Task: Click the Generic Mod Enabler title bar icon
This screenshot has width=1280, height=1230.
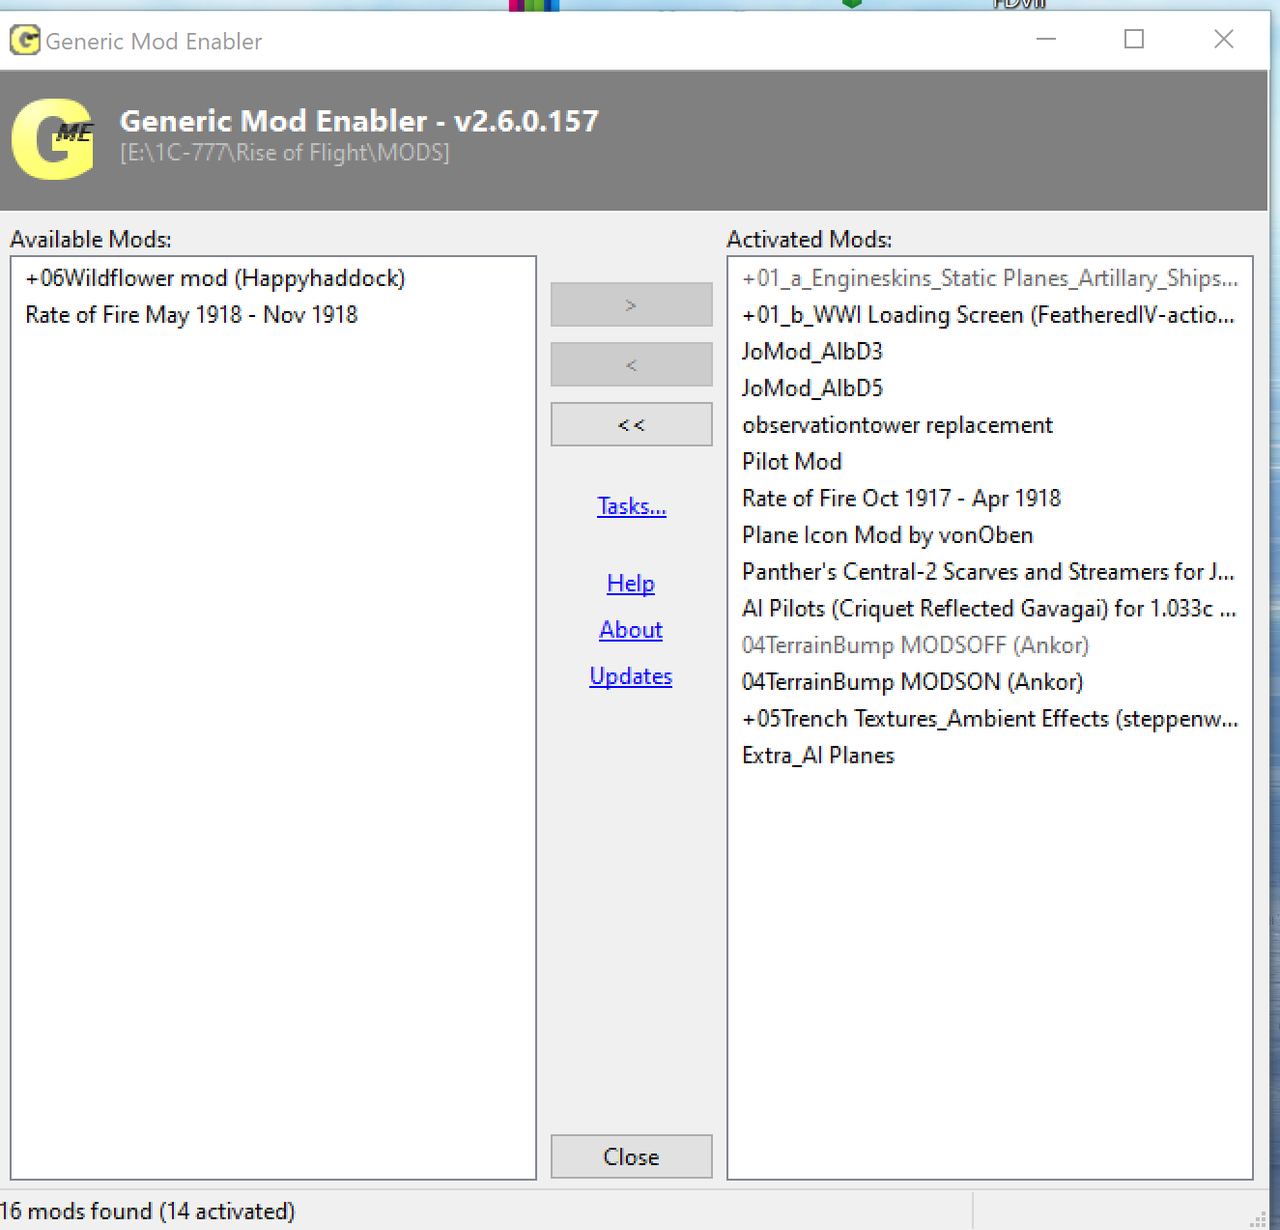Action: [24, 41]
